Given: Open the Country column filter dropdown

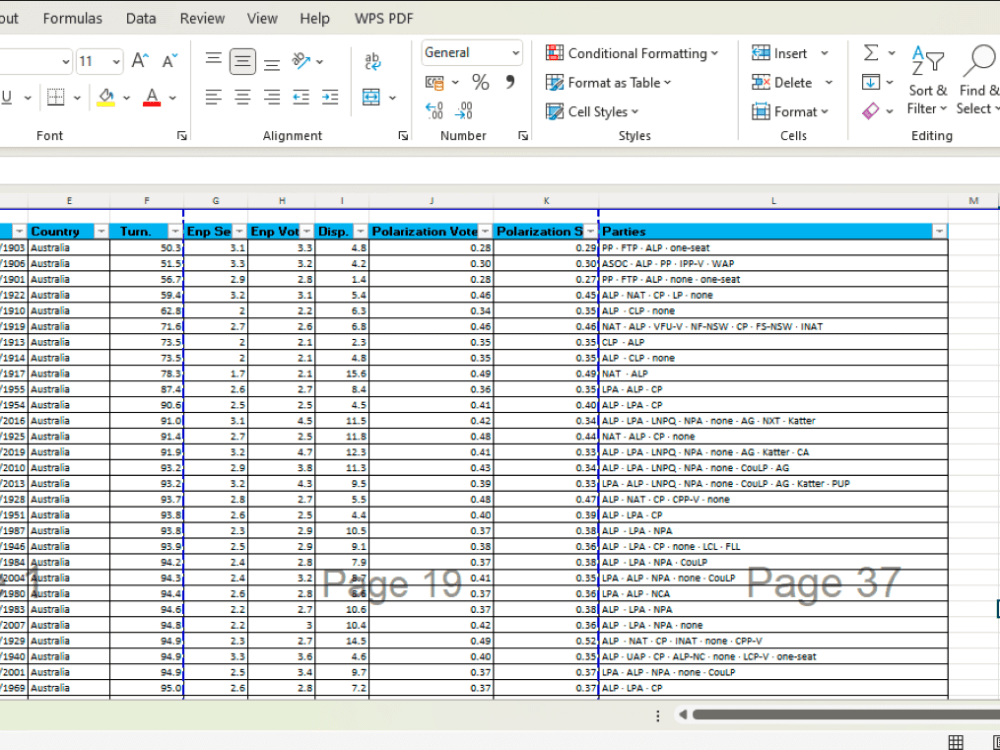Looking at the screenshot, I should click(101, 232).
